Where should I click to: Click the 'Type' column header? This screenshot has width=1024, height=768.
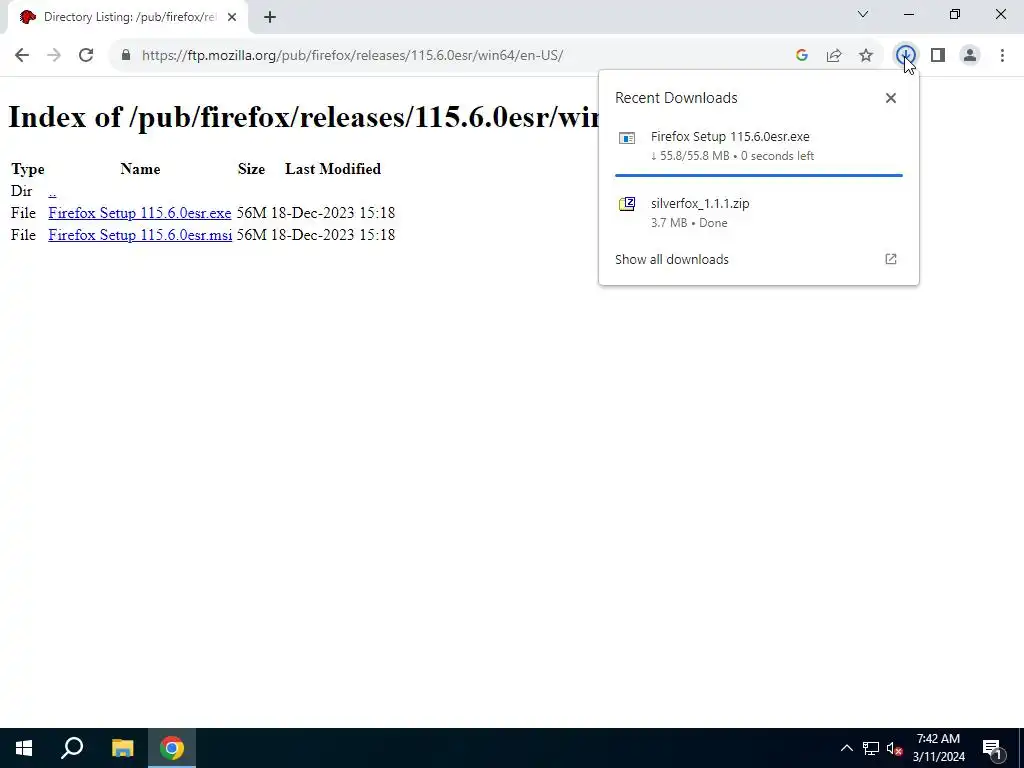[27, 169]
